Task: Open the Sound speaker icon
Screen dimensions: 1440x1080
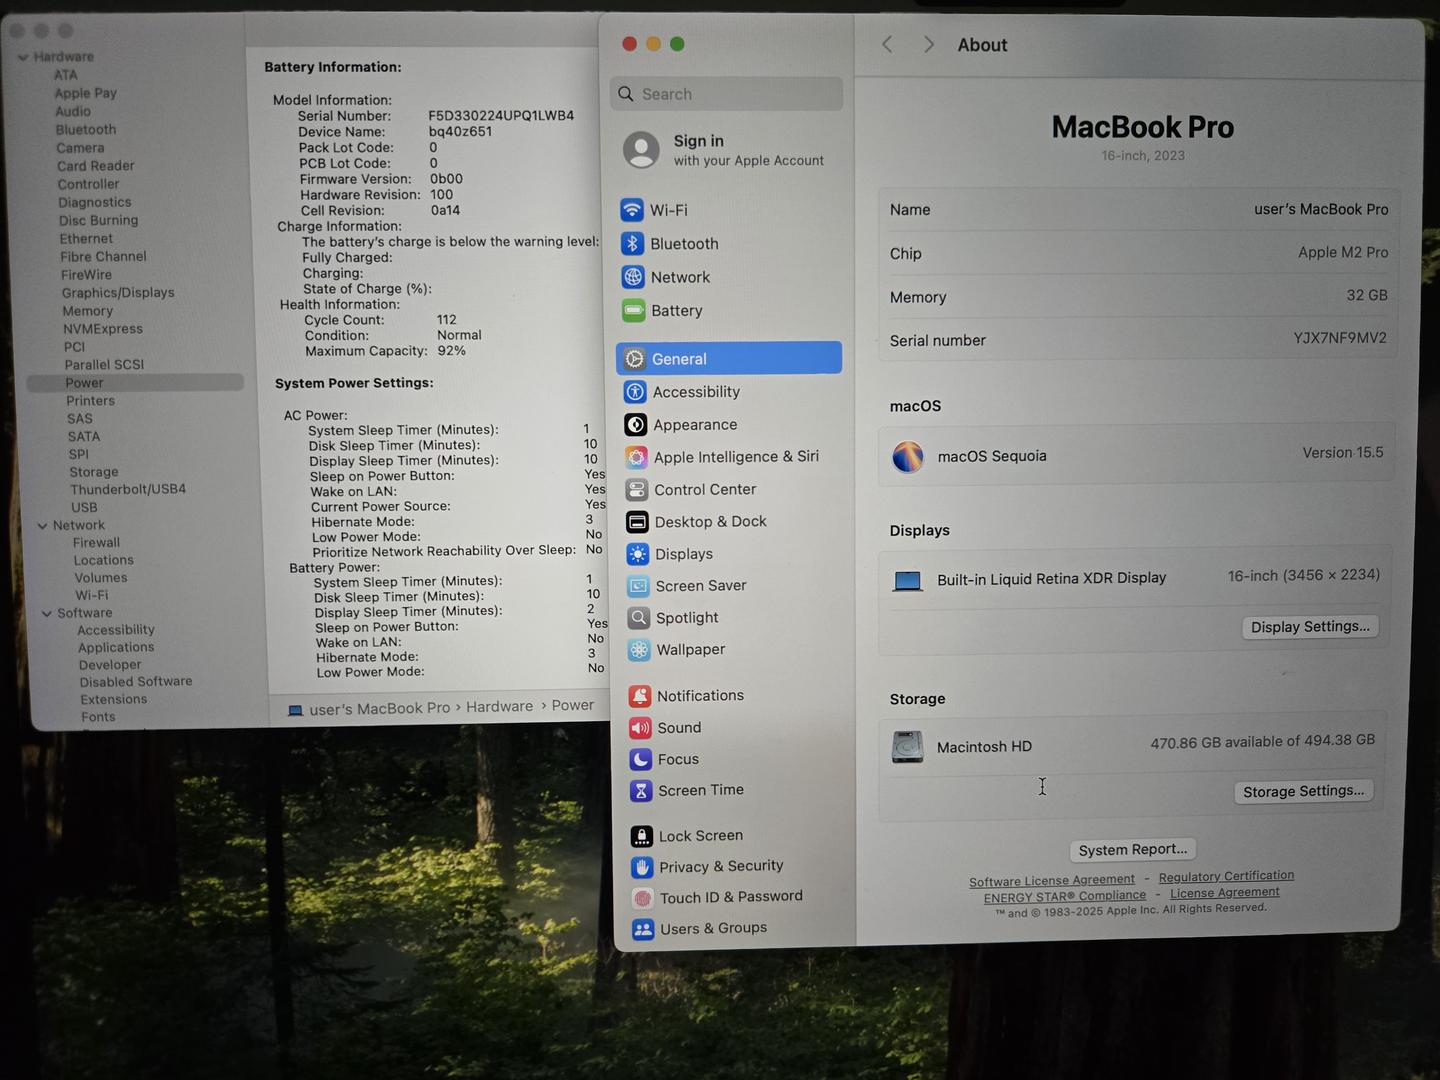Action: point(640,728)
